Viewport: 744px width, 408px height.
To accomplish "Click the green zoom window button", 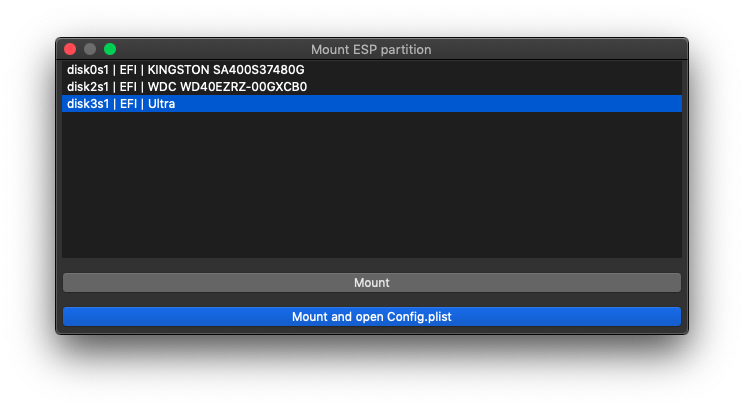I will (110, 49).
